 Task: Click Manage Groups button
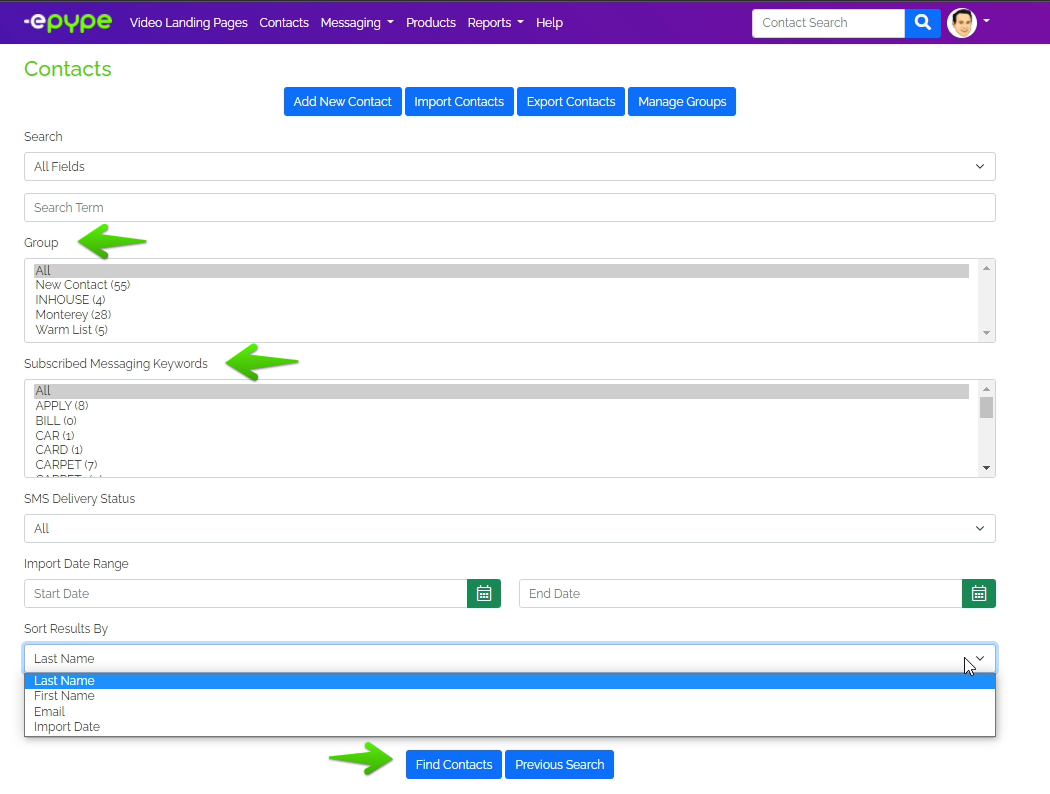point(682,102)
